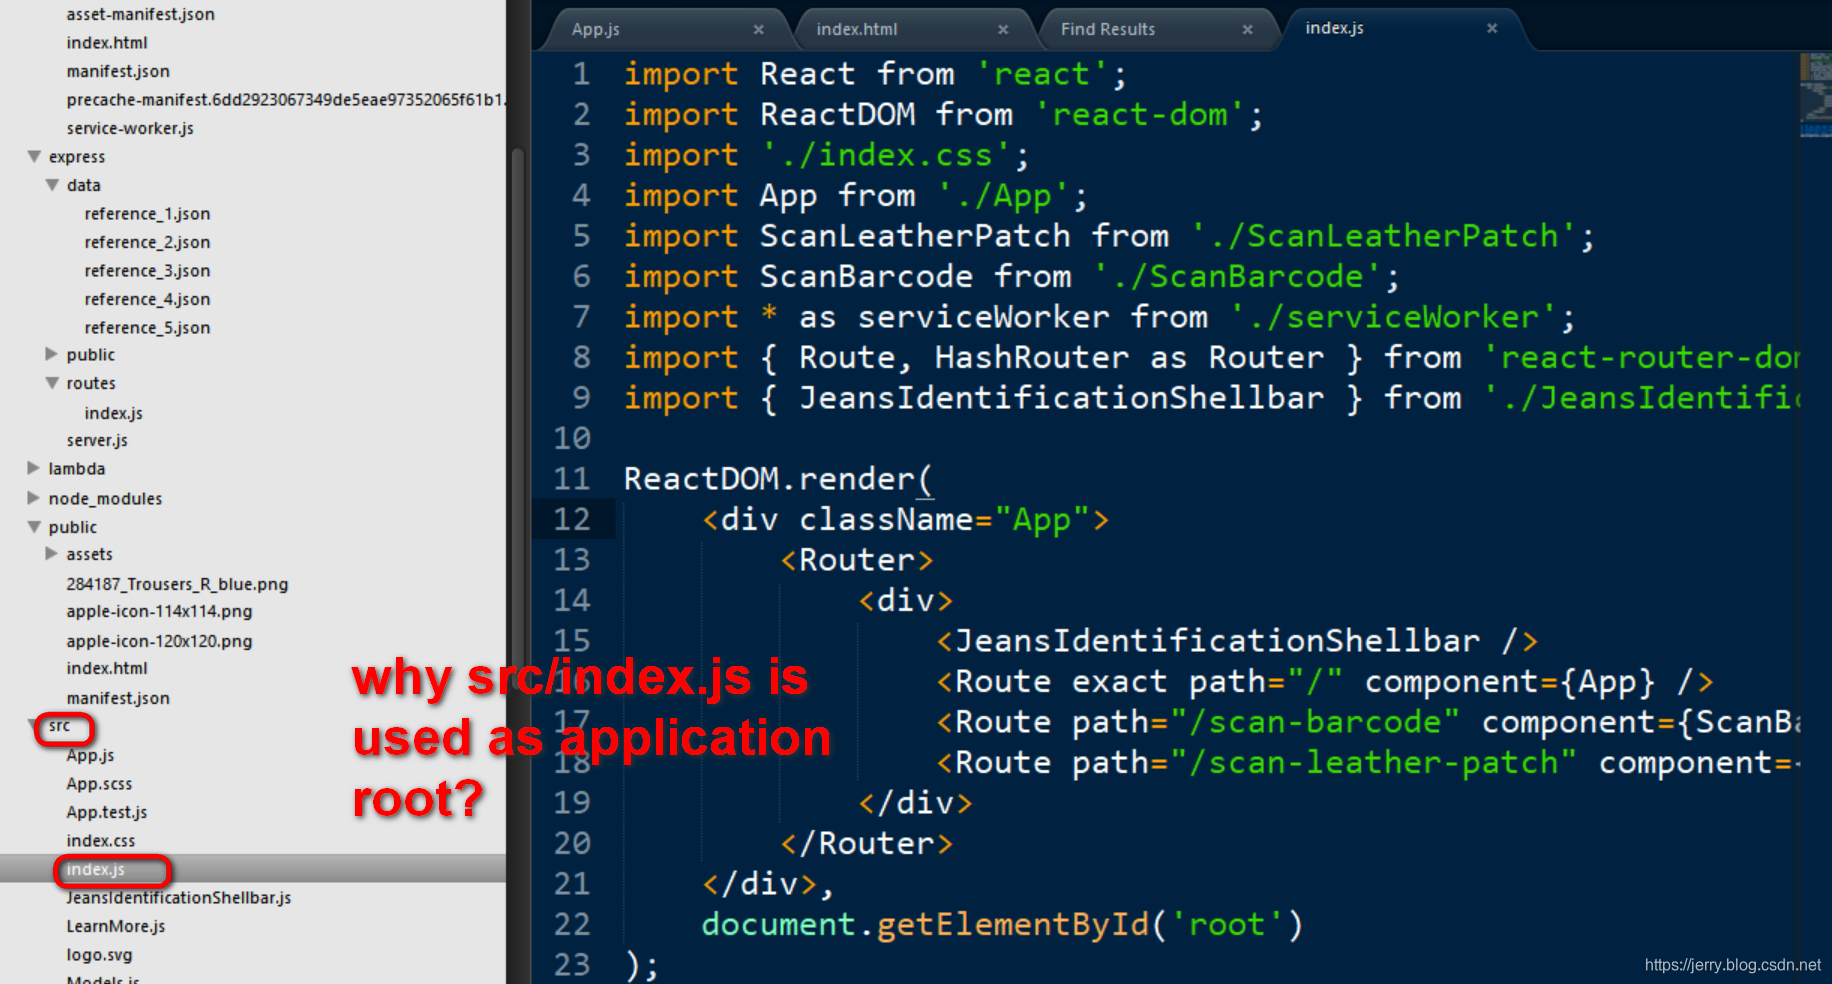Open manifest.json in public folder
Viewport: 1832px width, 984px height.
point(118,698)
